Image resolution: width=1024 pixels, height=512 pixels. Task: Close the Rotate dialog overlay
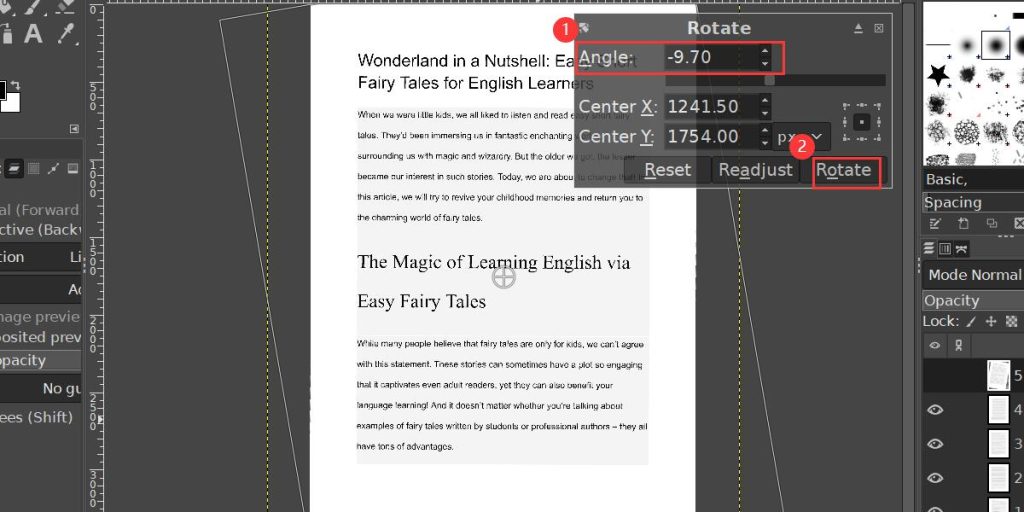[879, 28]
